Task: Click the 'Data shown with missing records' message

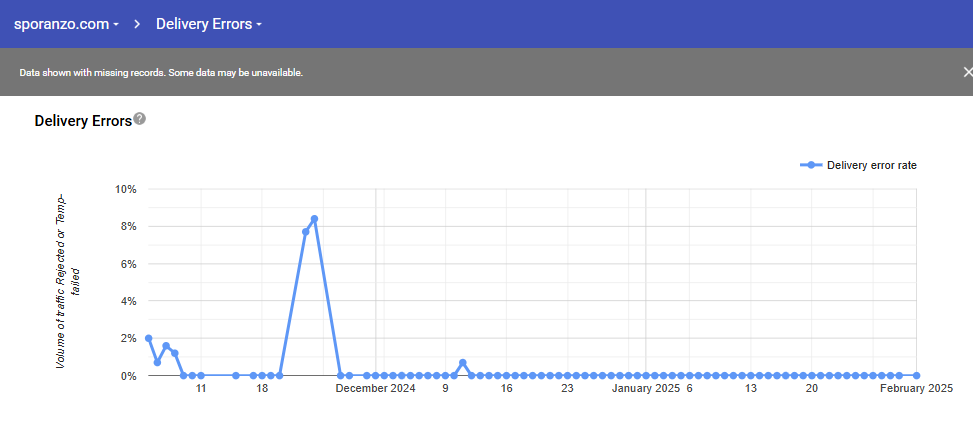Action: [x=161, y=73]
